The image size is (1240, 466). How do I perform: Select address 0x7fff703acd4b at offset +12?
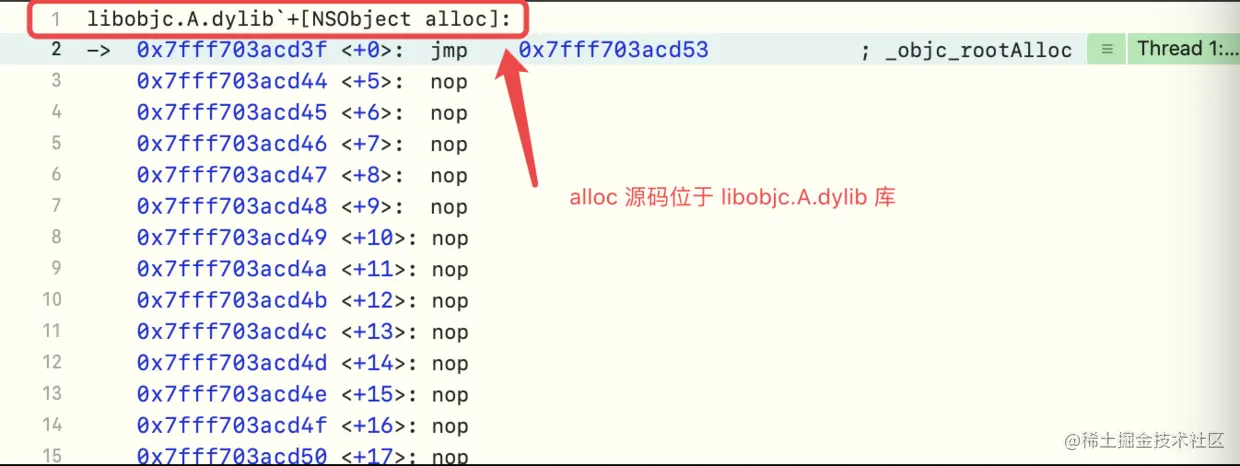click(232, 300)
